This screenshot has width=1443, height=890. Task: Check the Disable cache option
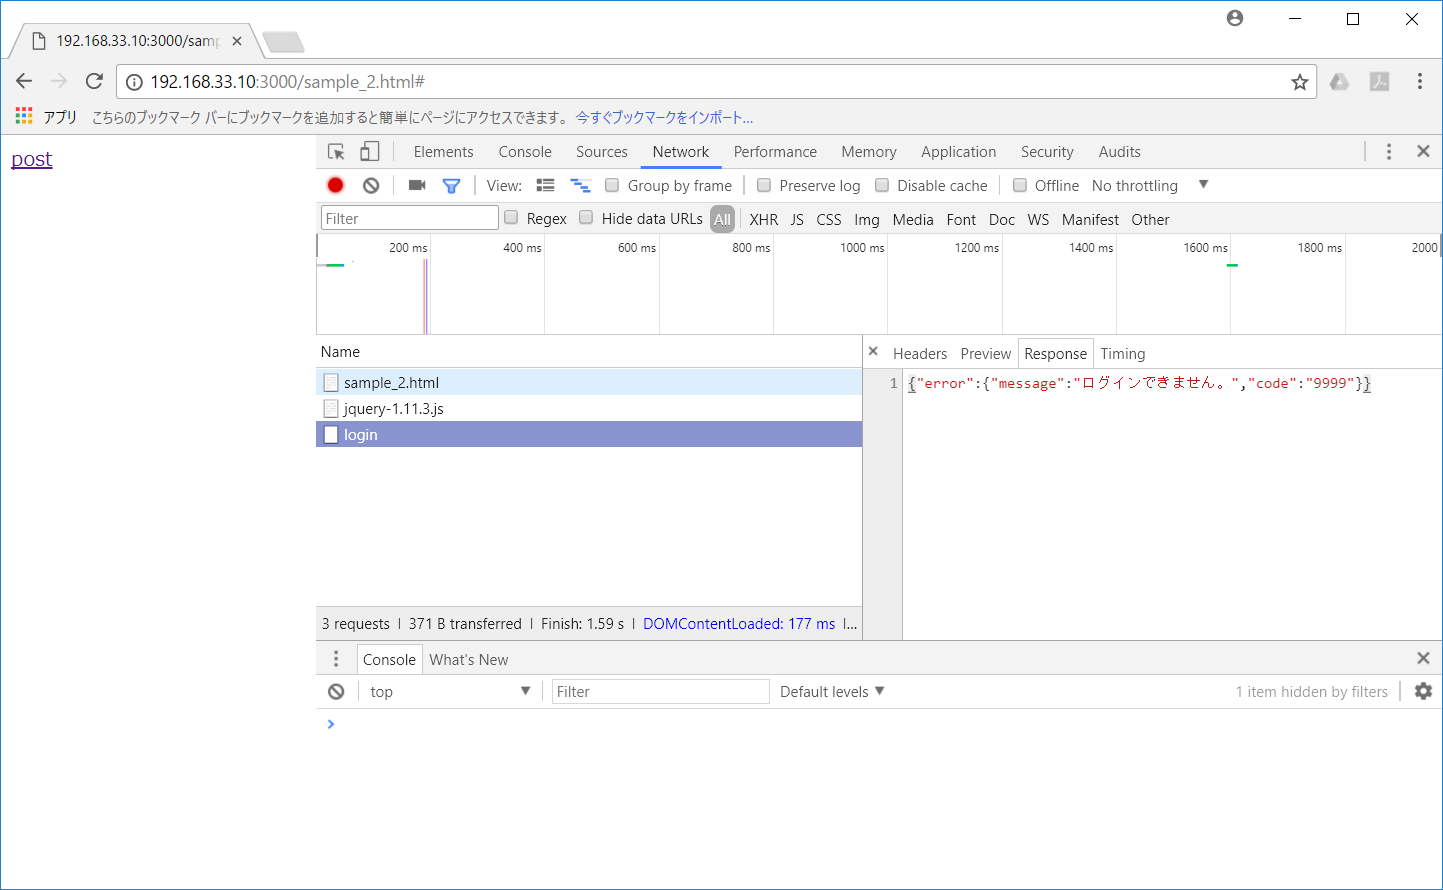(882, 185)
